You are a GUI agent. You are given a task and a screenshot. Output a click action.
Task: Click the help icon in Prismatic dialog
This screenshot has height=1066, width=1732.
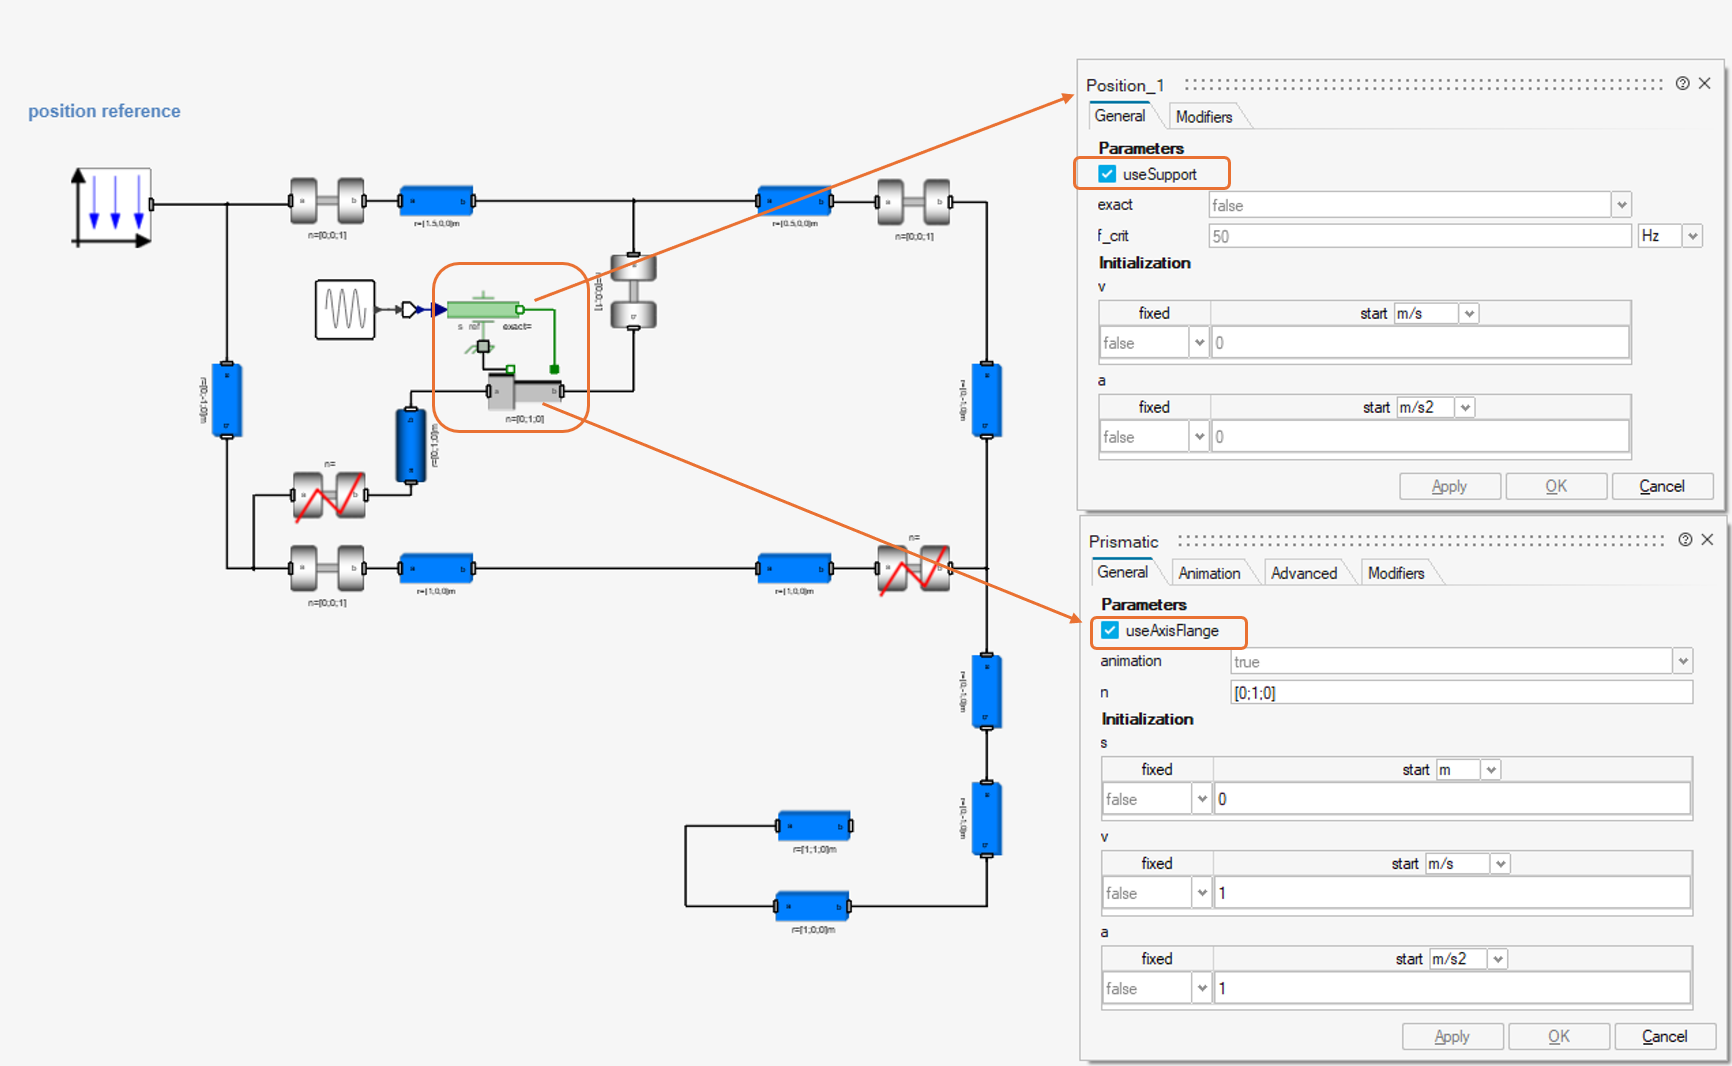[x=1685, y=540]
